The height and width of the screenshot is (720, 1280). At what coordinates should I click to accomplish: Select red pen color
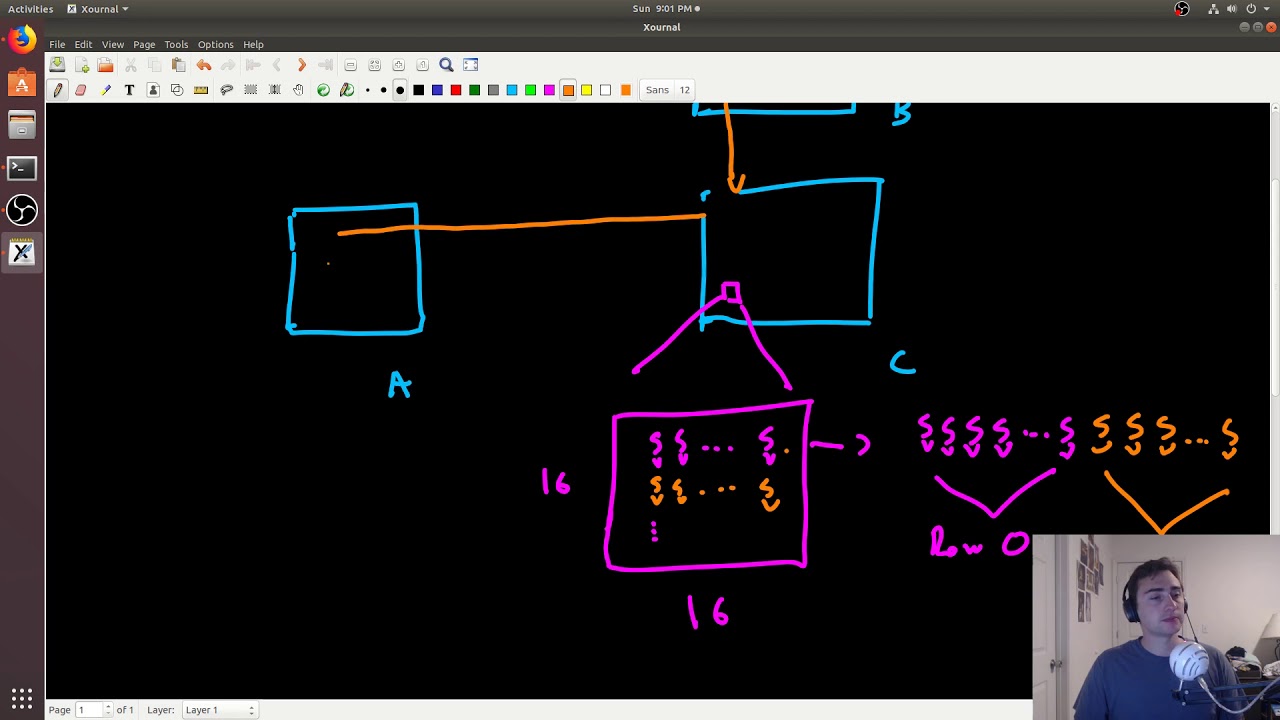coord(456,90)
